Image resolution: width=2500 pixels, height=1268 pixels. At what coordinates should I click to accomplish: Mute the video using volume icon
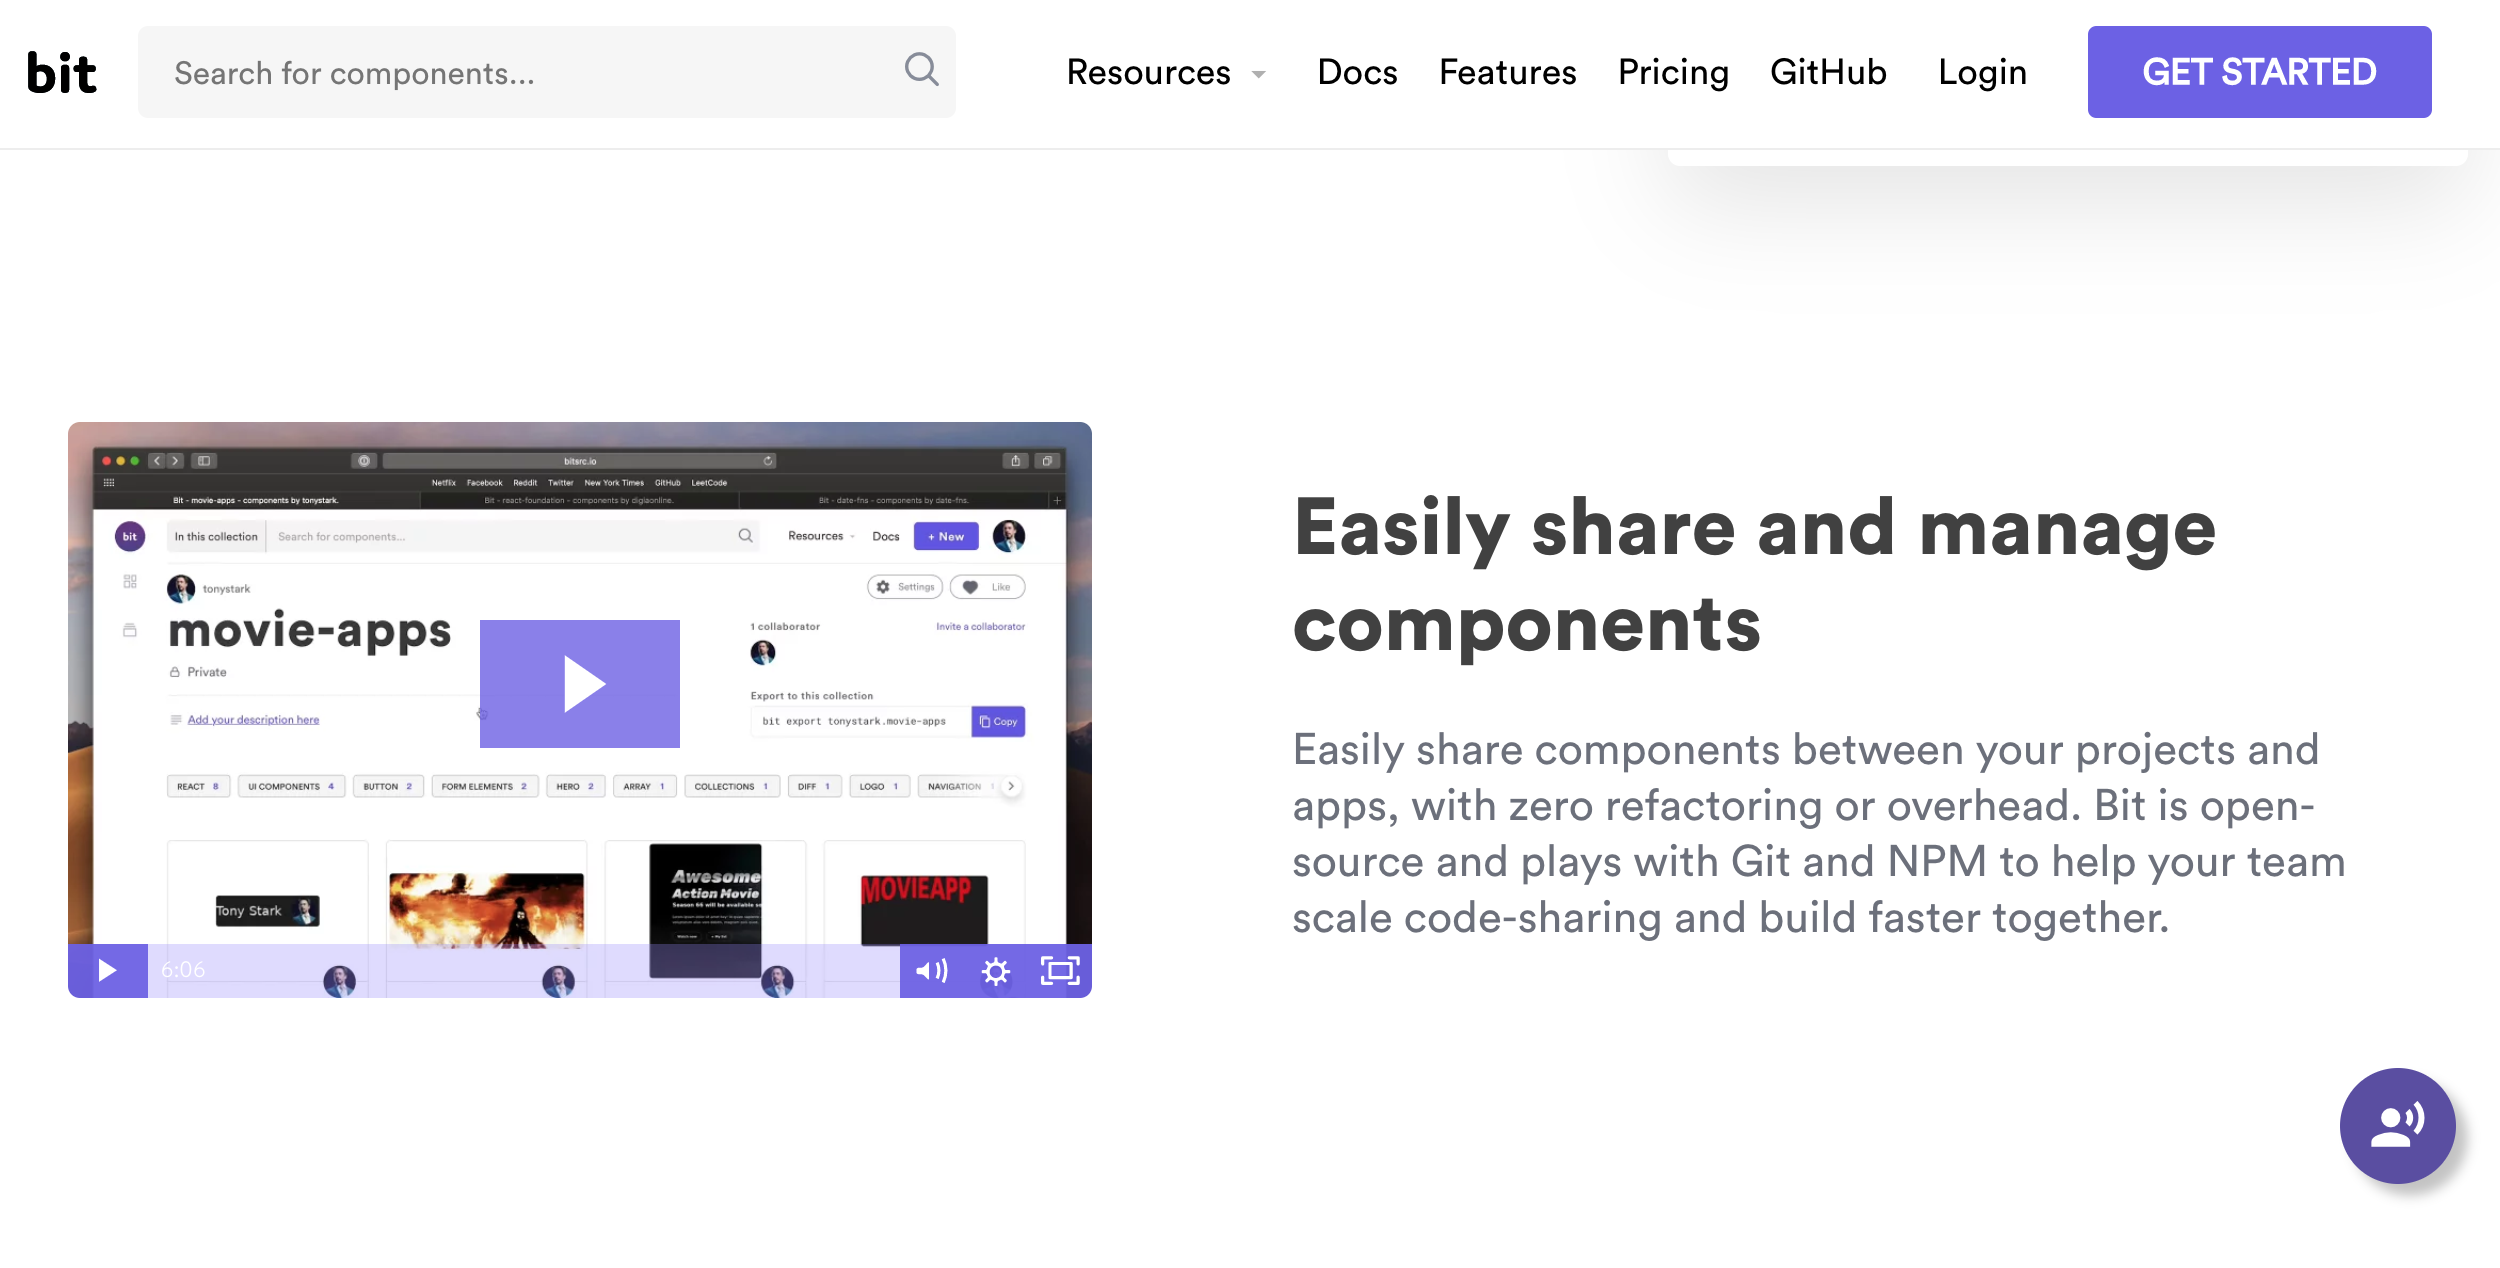(931, 971)
